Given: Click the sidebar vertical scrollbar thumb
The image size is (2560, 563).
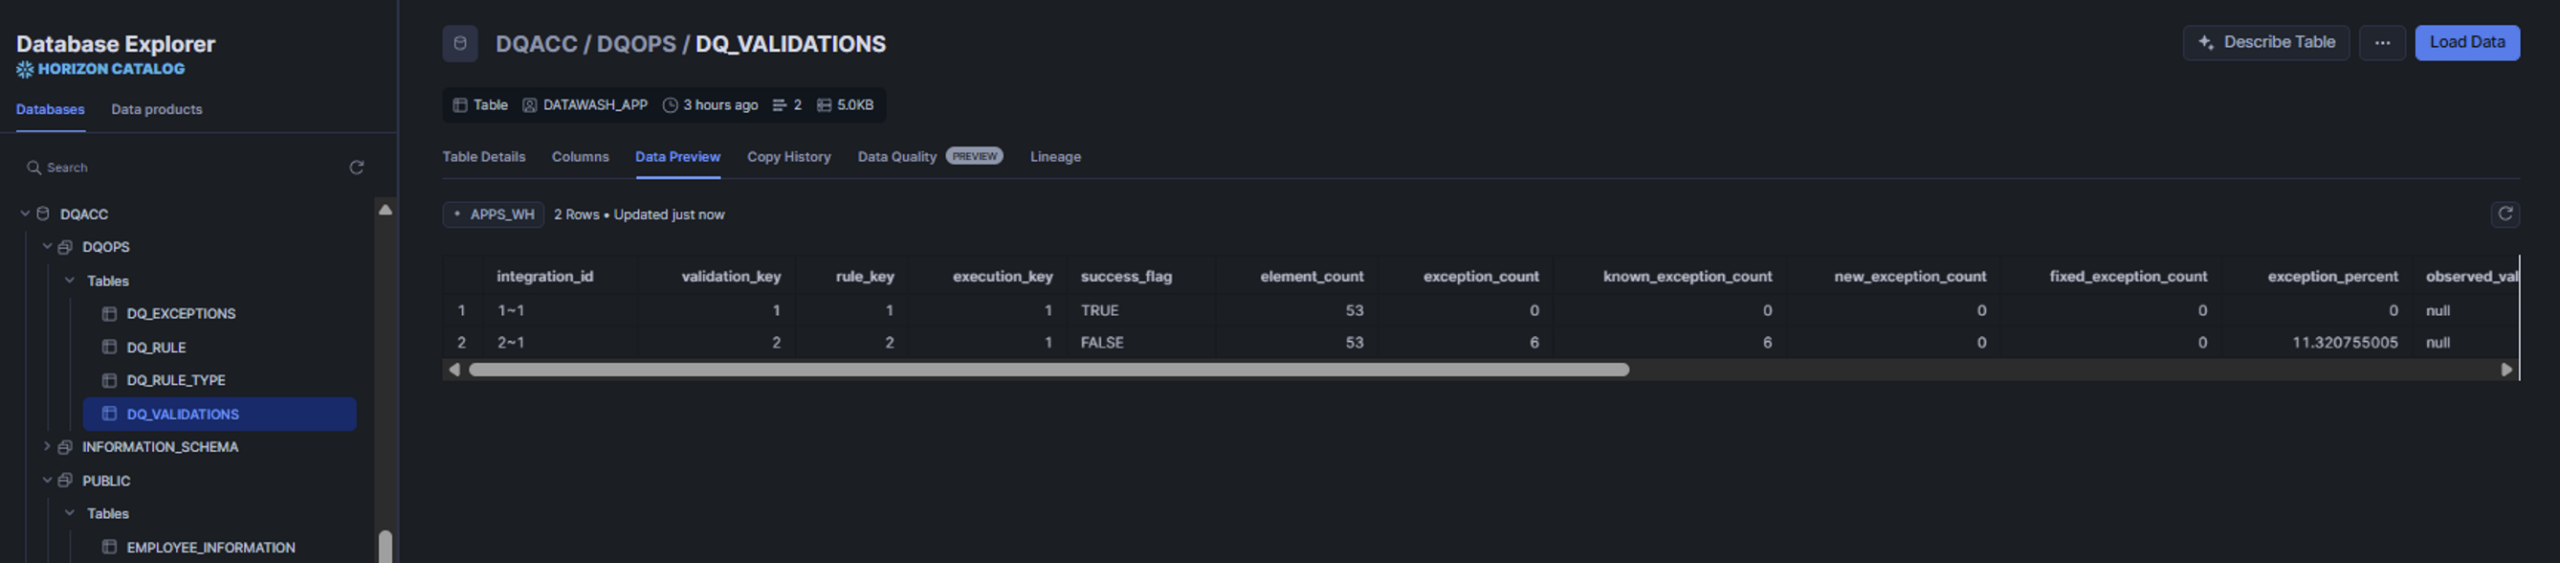Looking at the screenshot, I should [x=385, y=546].
